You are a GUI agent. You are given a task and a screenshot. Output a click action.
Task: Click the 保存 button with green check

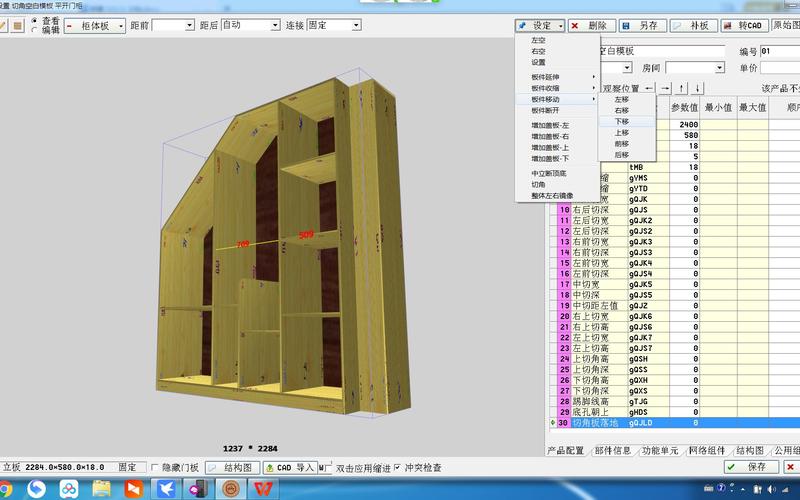tap(751, 467)
